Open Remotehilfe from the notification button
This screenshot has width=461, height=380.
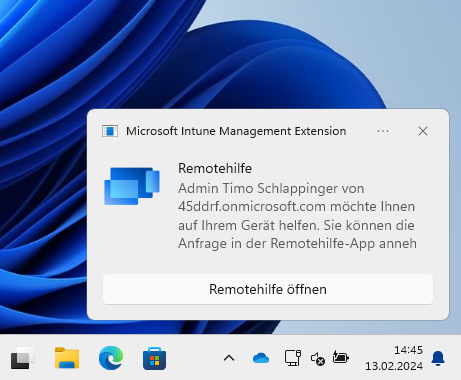(x=268, y=289)
